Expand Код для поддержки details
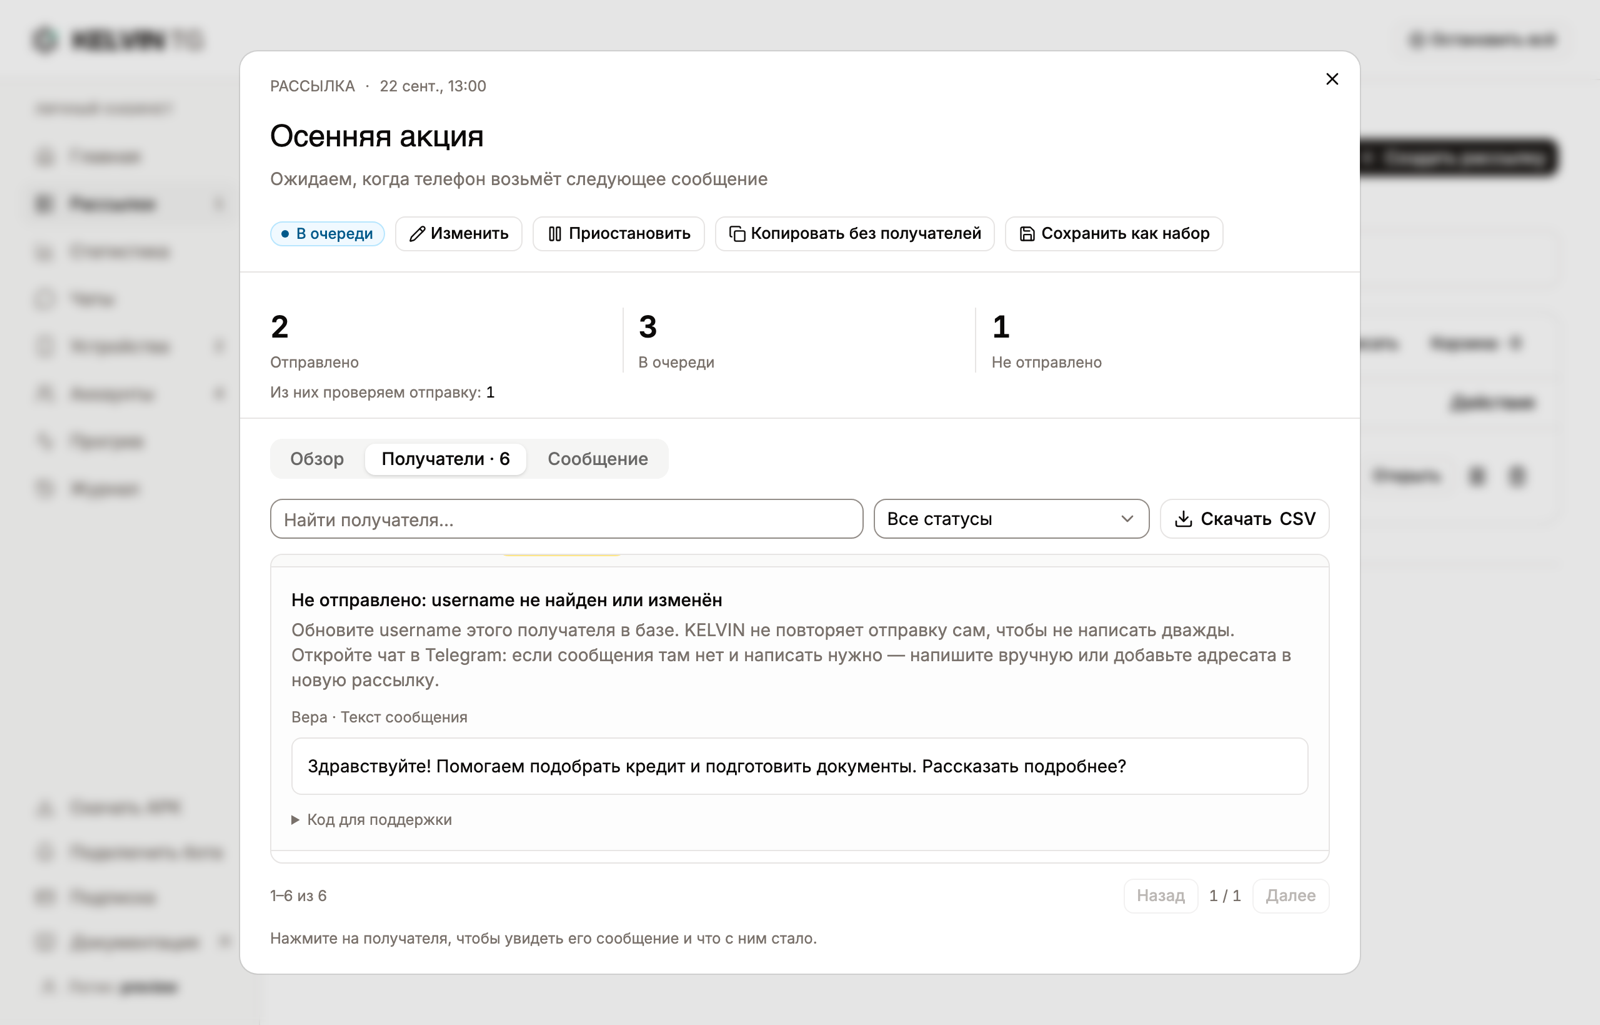Image resolution: width=1600 pixels, height=1025 pixels. coord(372,820)
